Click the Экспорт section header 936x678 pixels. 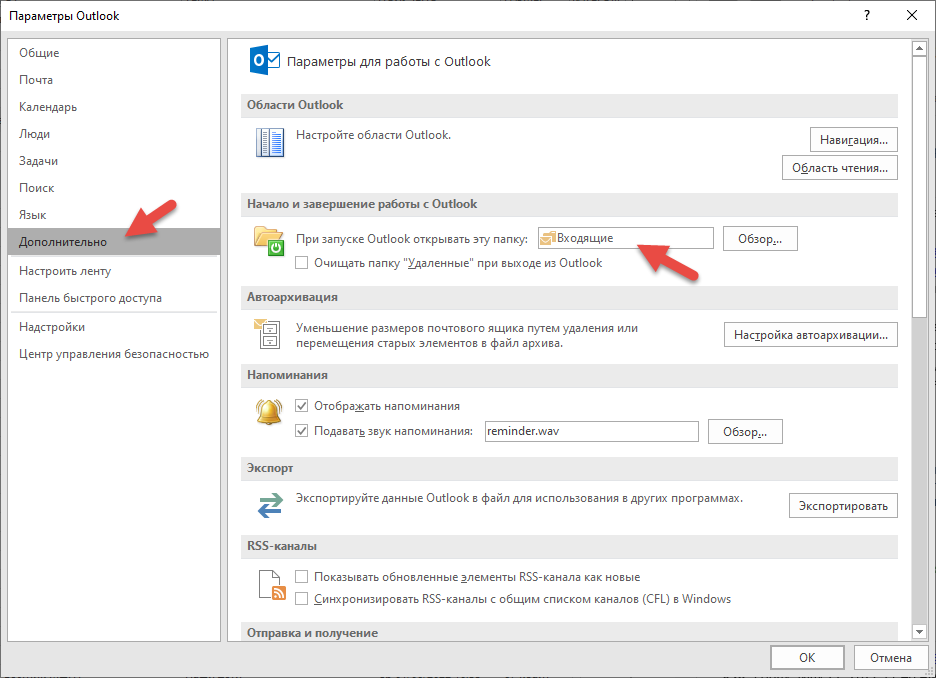569,469
